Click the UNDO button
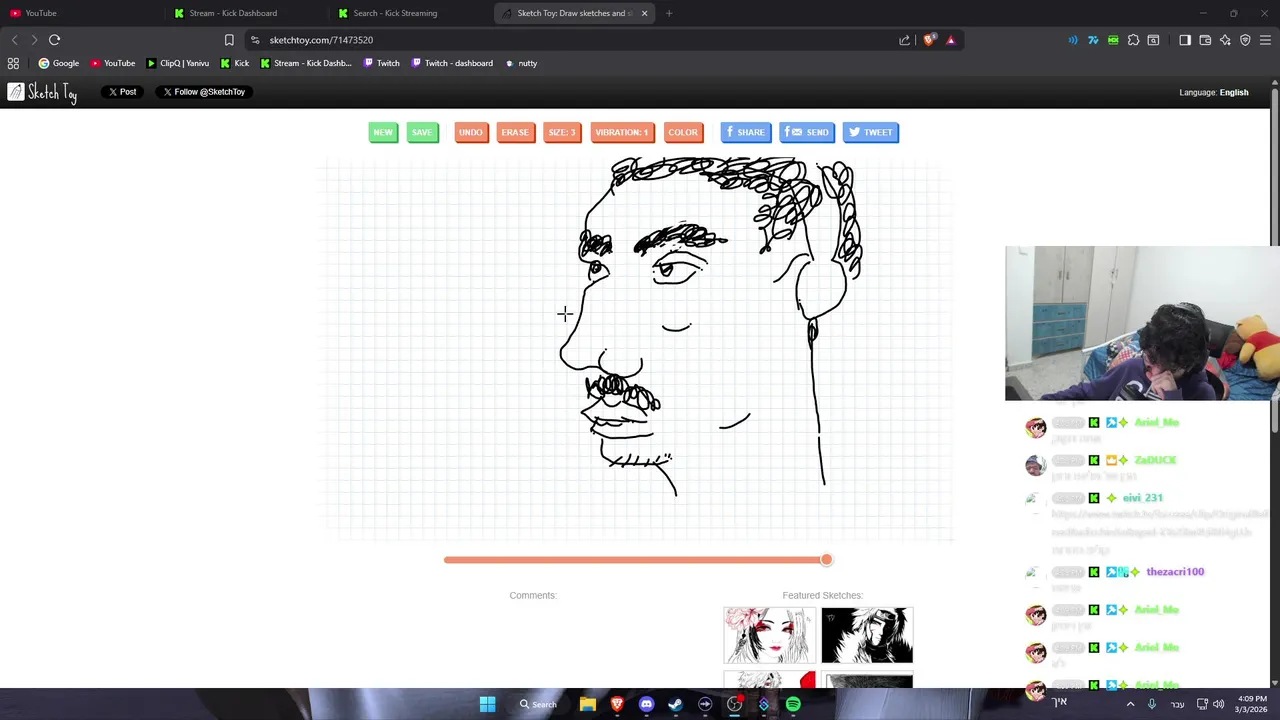The image size is (1280, 720). pyautogui.click(x=471, y=132)
